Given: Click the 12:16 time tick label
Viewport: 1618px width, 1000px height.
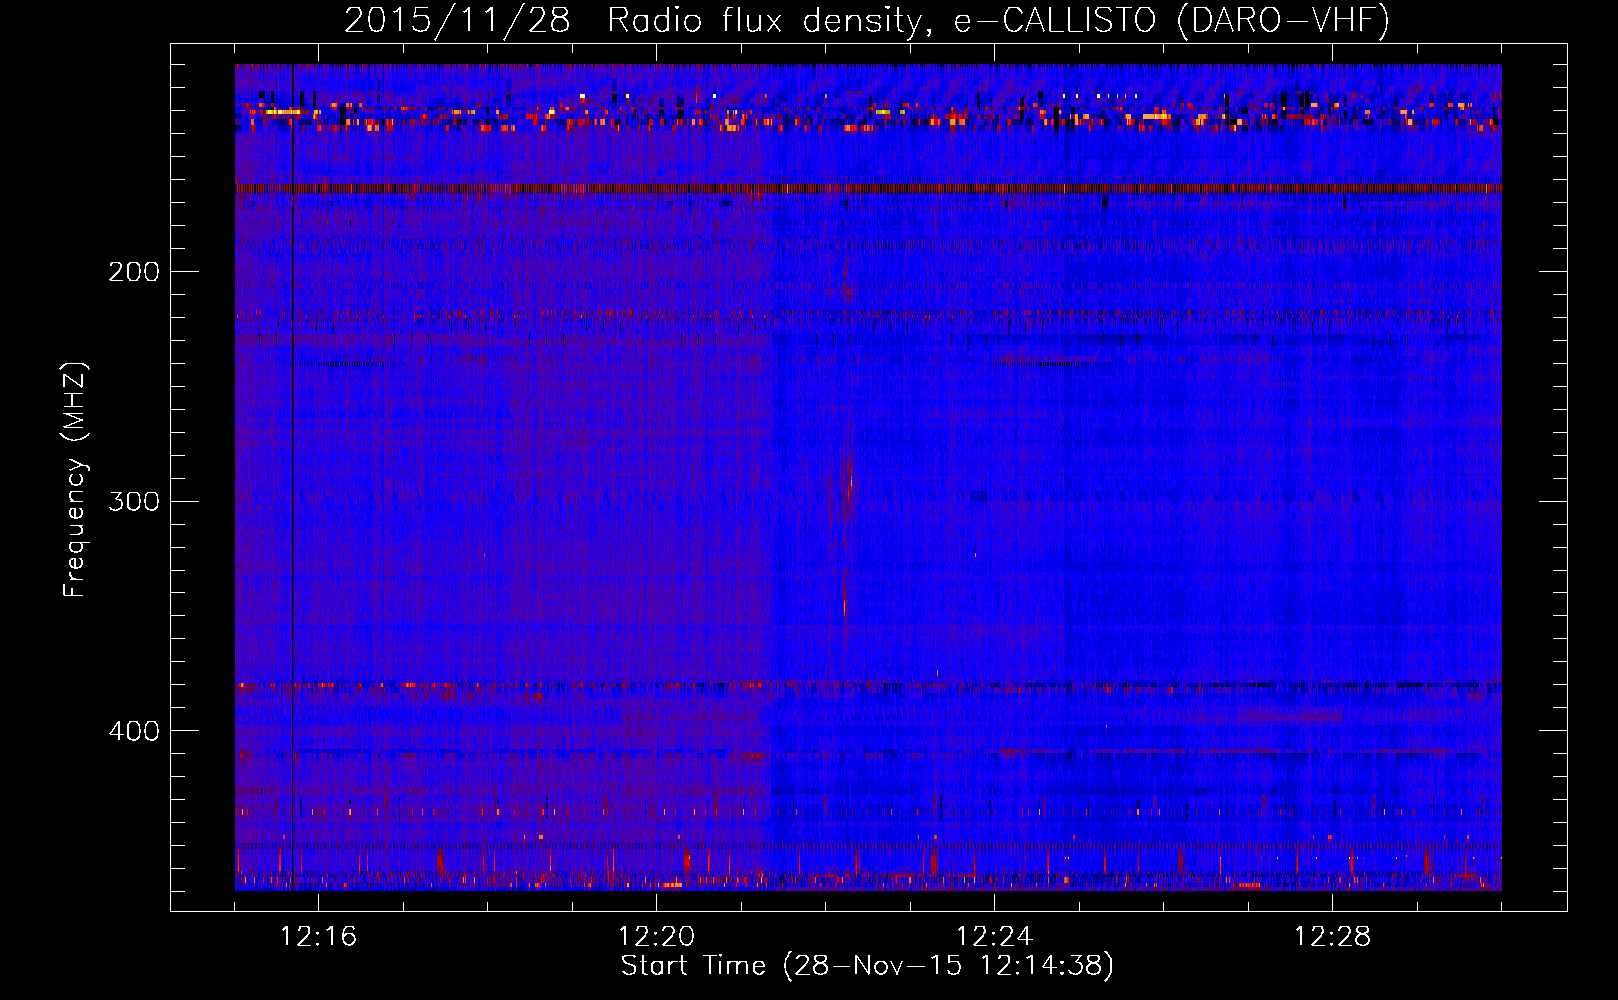Looking at the screenshot, I should pyautogui.click(x=318, y=937).
